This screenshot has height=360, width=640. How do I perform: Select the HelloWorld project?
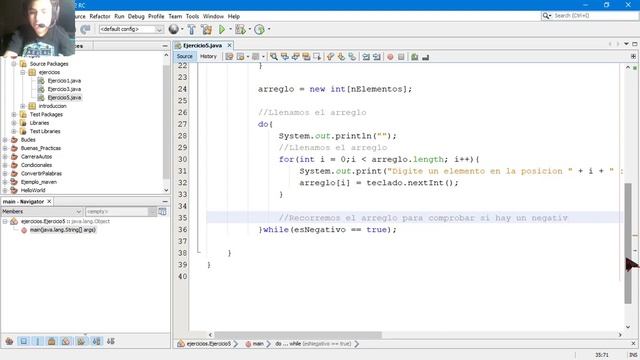pyautogui.click(x=33, y=191)
